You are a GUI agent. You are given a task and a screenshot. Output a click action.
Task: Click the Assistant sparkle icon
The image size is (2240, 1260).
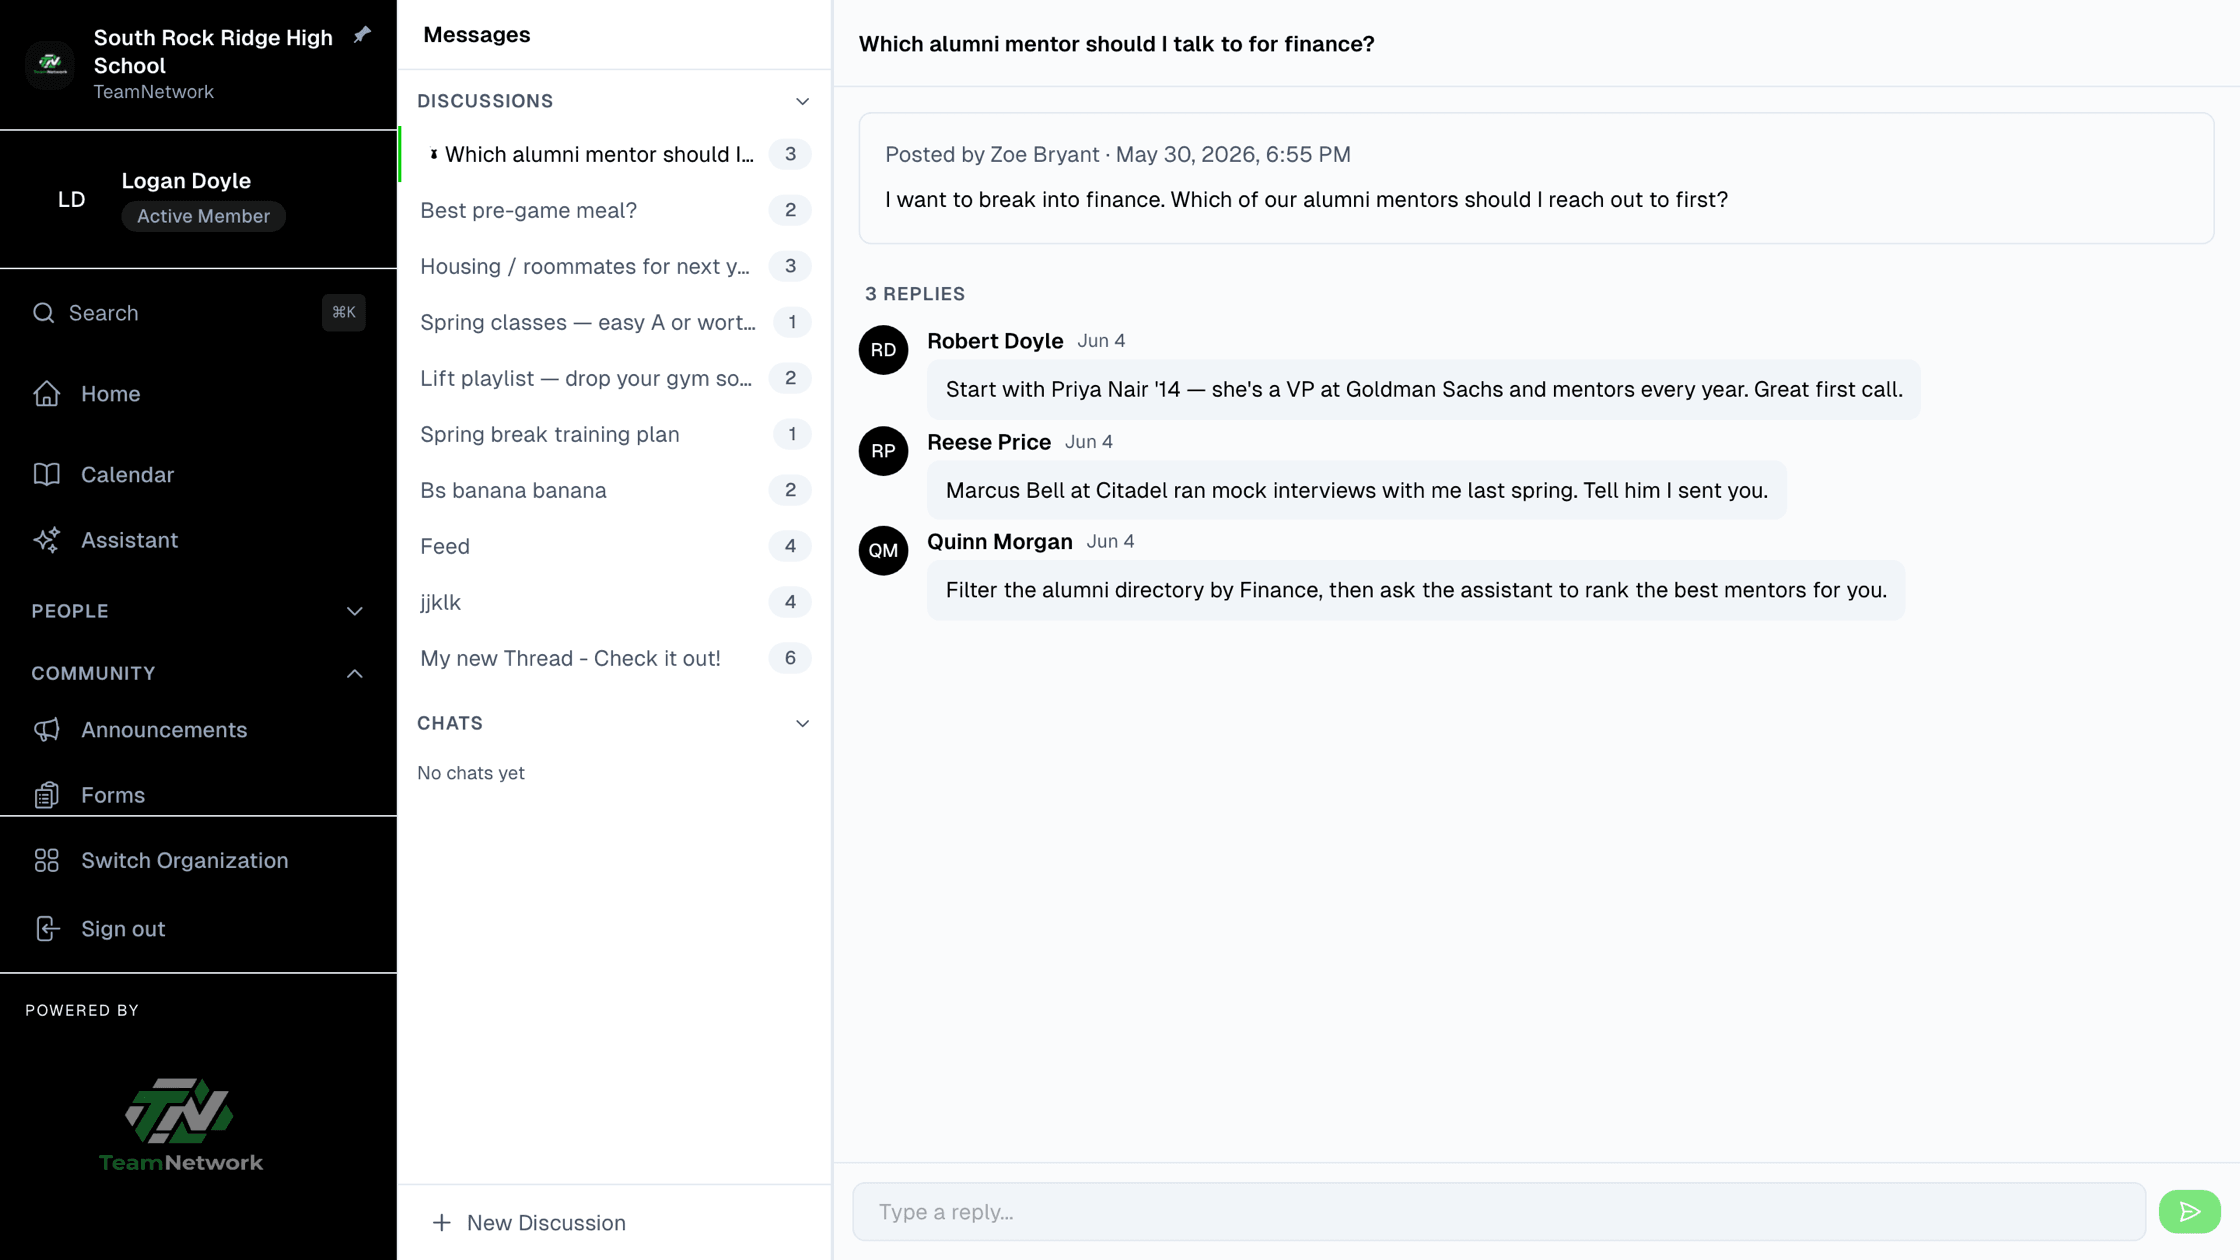[x=47, y=540]
